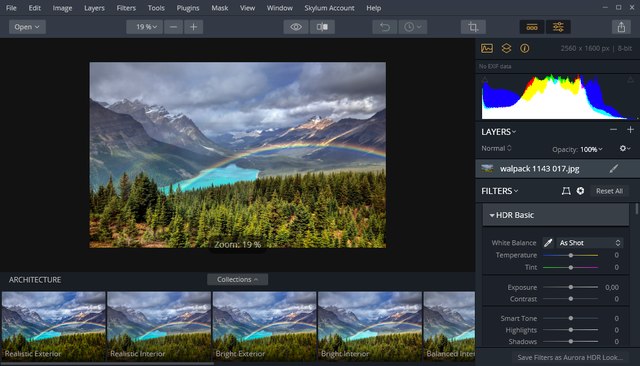Click the filters panel vertical scrollbar

coord(636,209)
